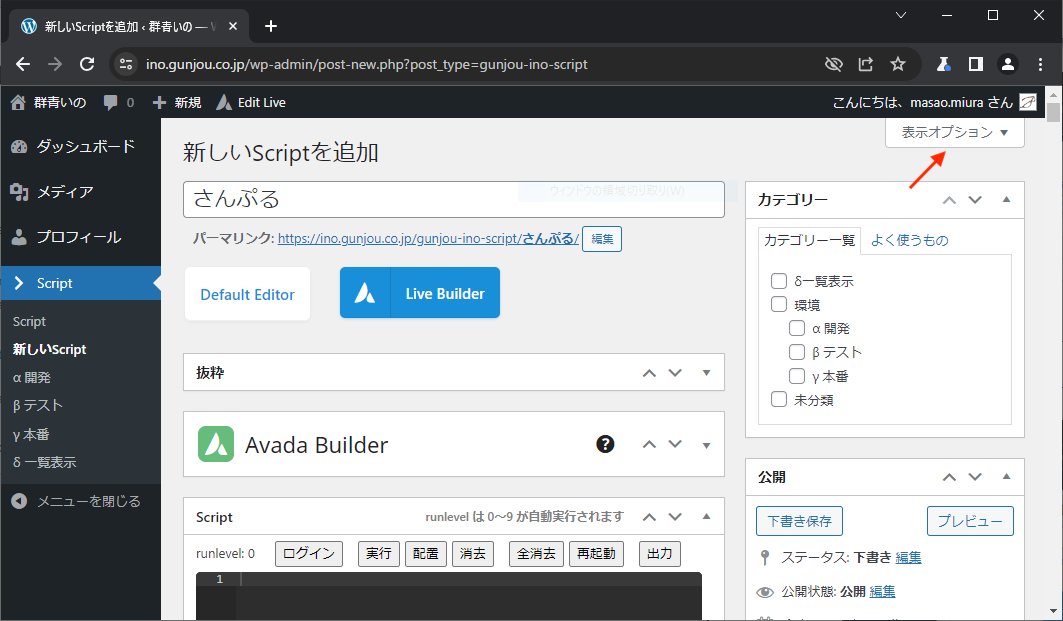Launch the Live Builder button
The width and height of the screenshot is (1063, 621).
pos(420,293)
